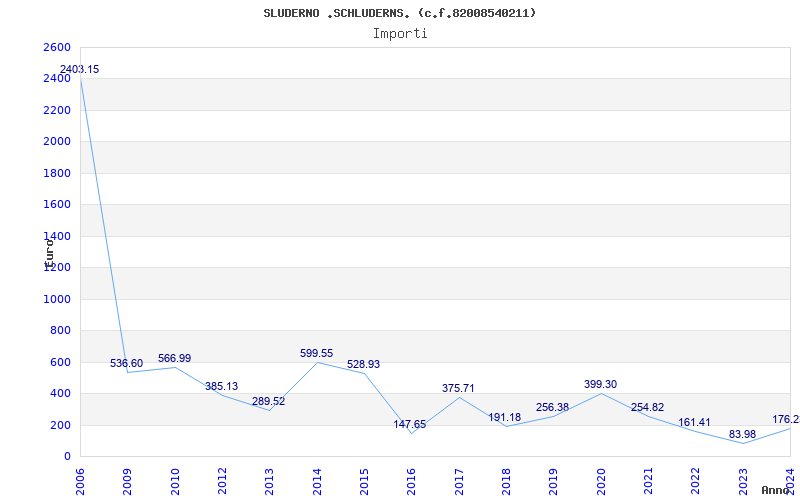Click the 375.71 value label
This screenshot has width=800, height=500.
(458, 388)
